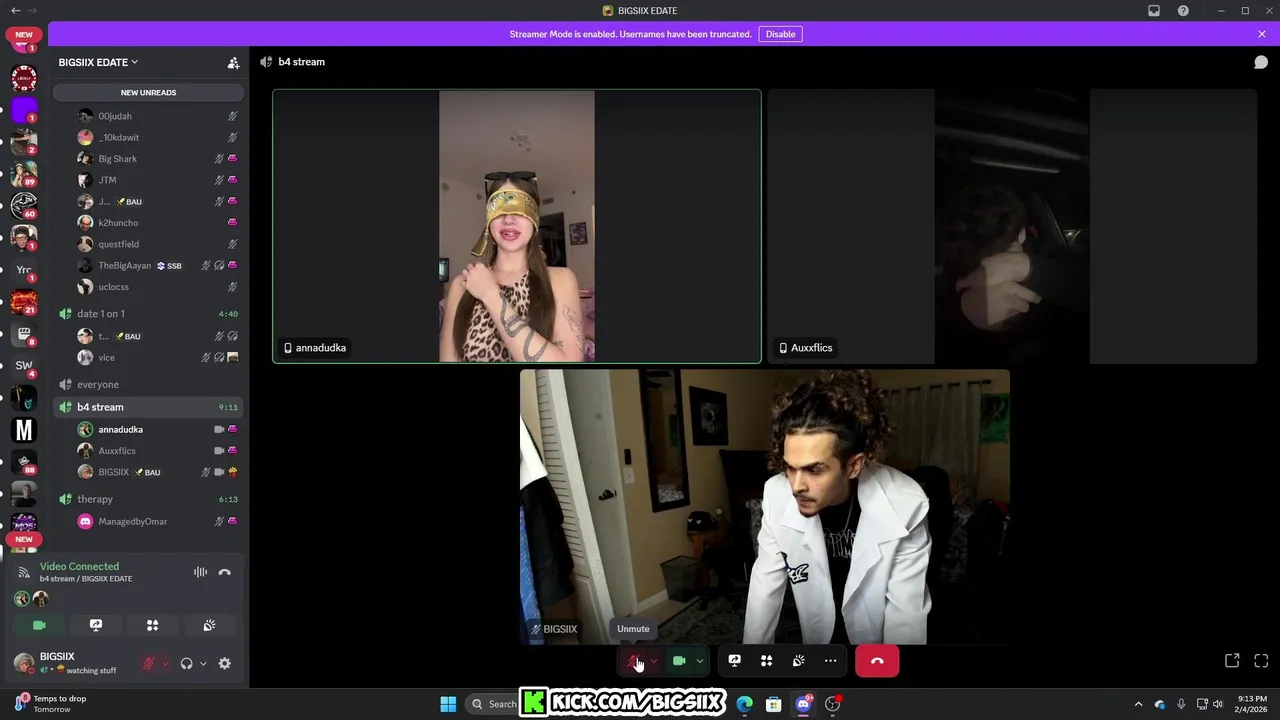Dismiss the Streamer Mode banner
Image resolution: width=1280 pixels, height=720 pixels.
[1262, 34]
